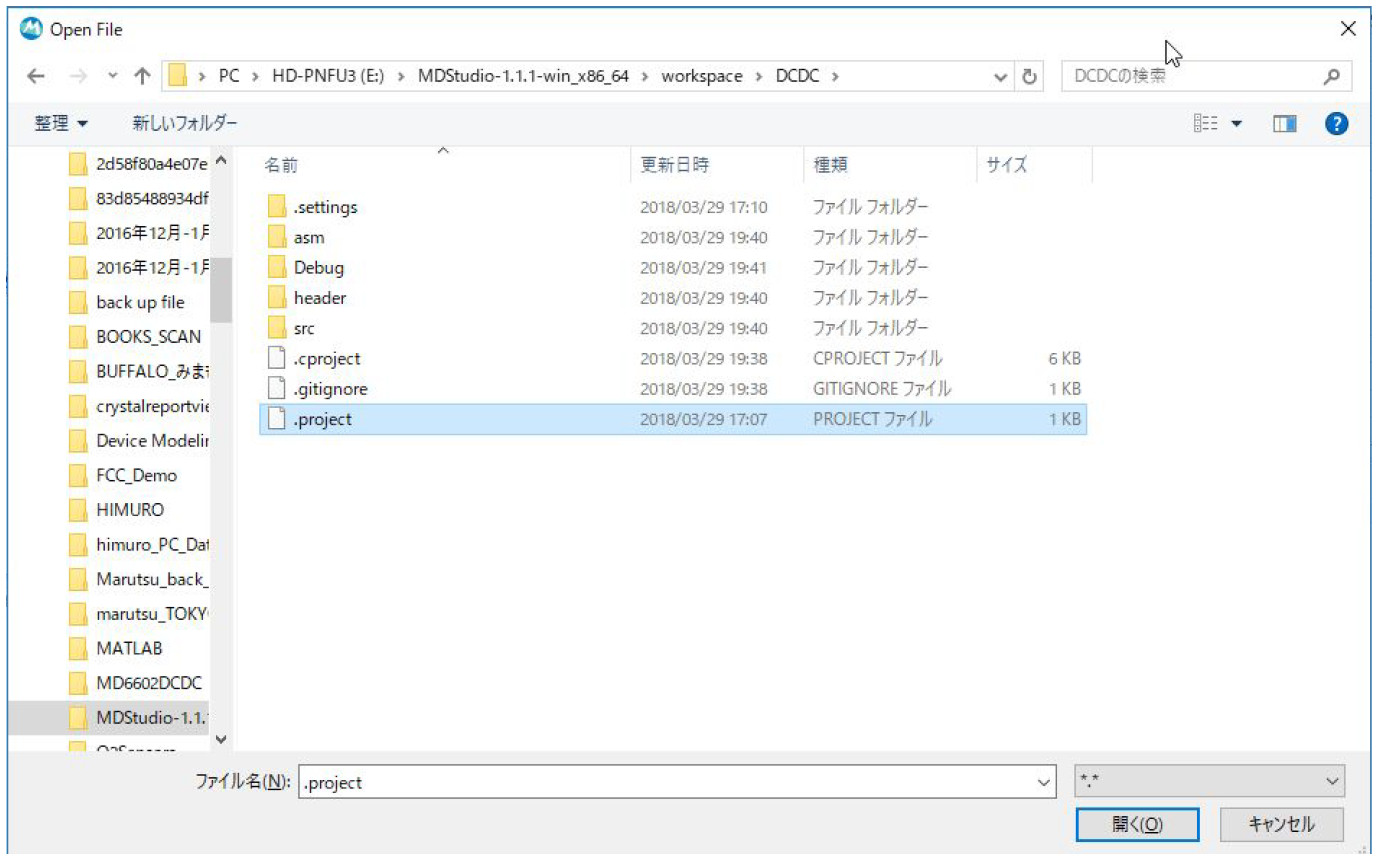Click the Up one level arrow
The width and height of the screenshot is (1377, 856).
click(x=142, y=76)
